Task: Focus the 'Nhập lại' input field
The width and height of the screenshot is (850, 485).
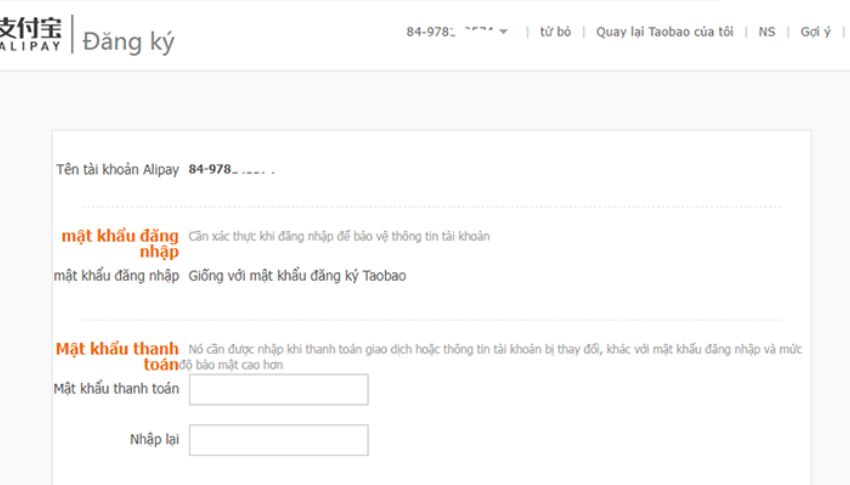Action: (279, 439)
